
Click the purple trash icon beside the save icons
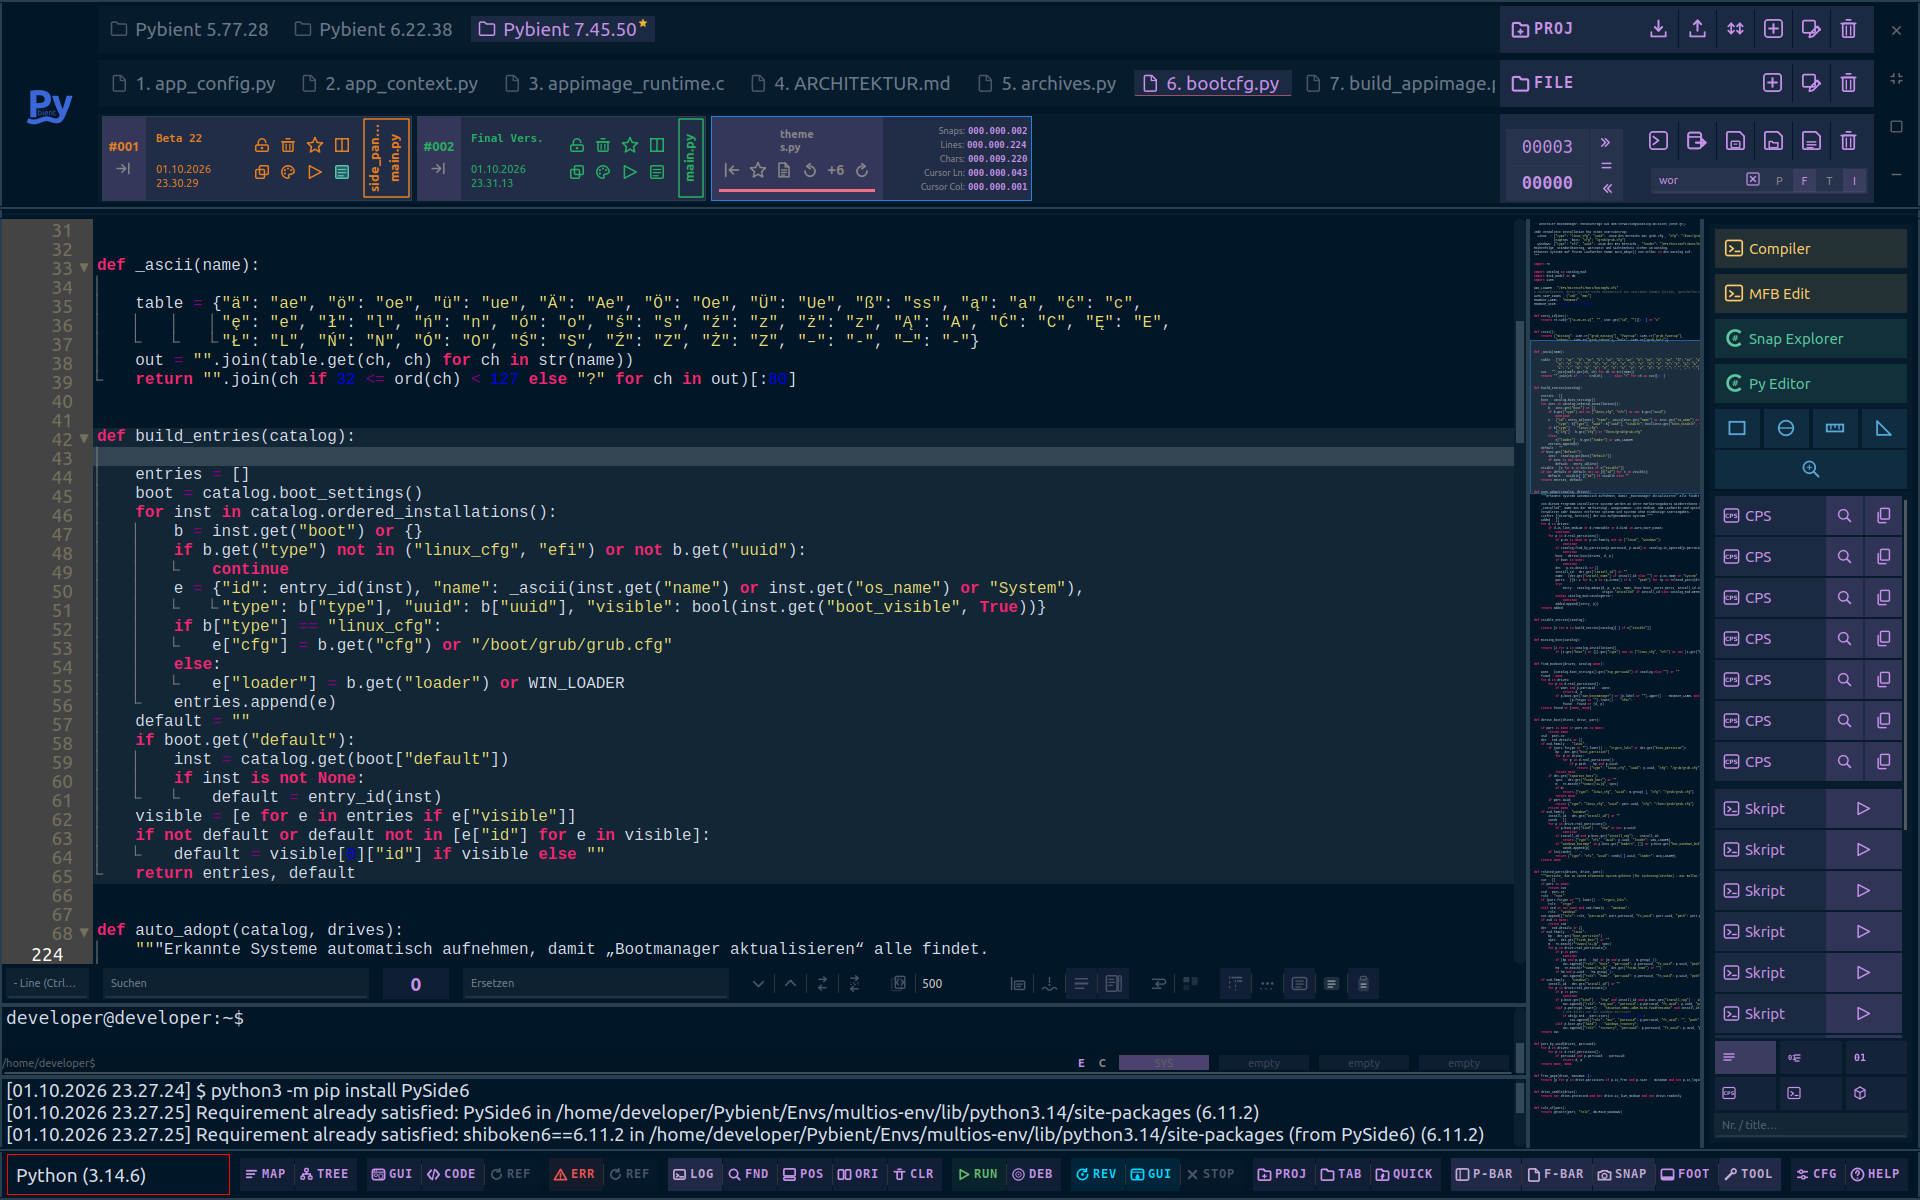coord(1848,141)
